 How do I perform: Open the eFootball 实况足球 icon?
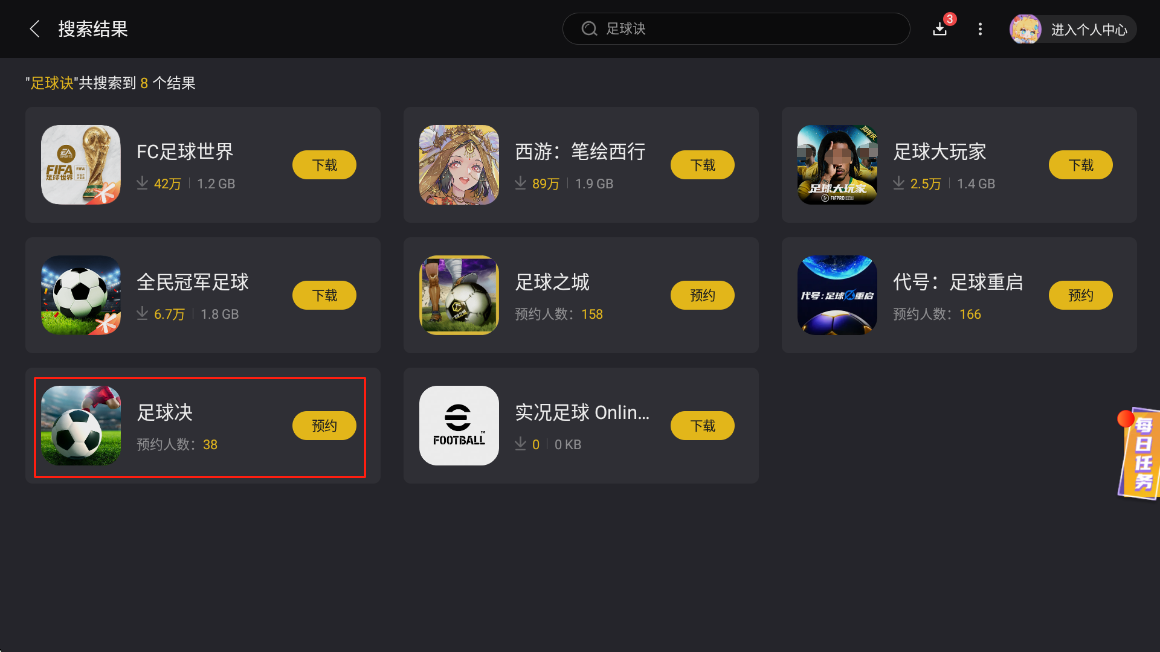point(459,426)
